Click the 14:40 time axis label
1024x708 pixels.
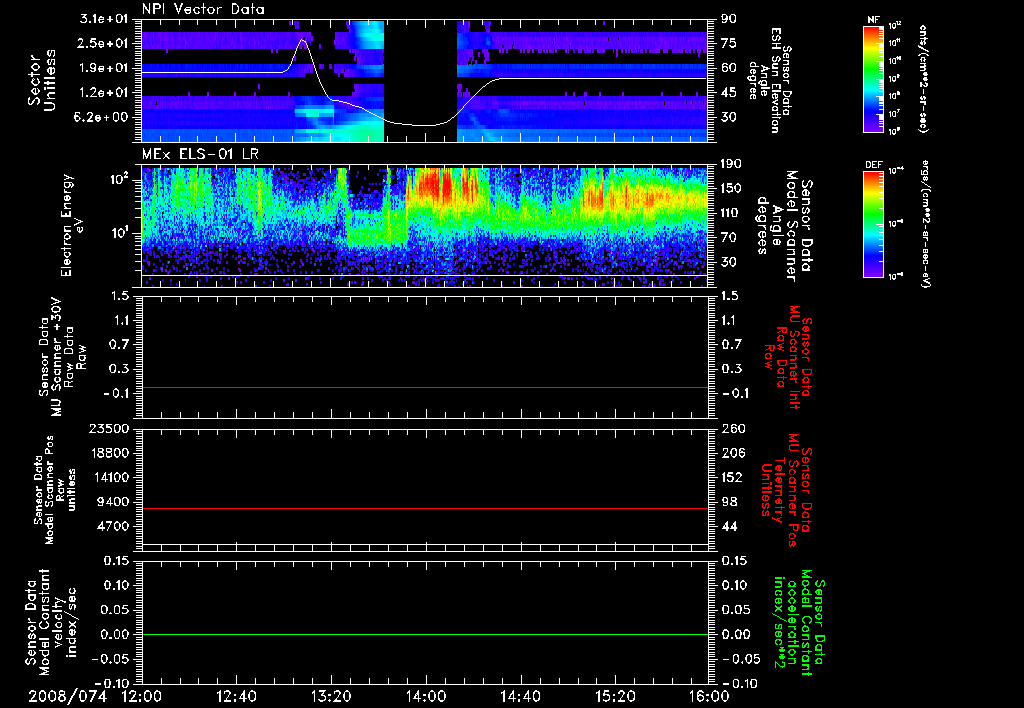tap(520, 697)
